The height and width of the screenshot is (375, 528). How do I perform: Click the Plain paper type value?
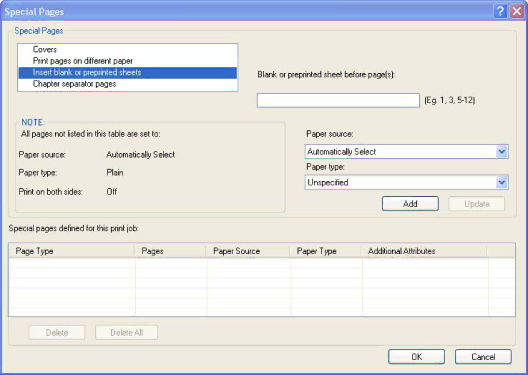pyautogui.click(x=115, y=173)
